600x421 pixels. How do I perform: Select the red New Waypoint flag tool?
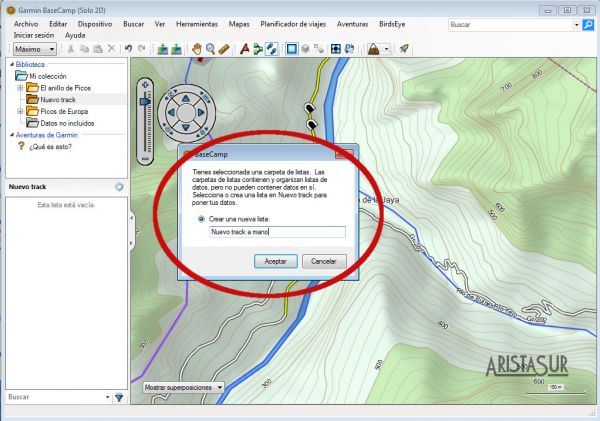pos(245,49)
